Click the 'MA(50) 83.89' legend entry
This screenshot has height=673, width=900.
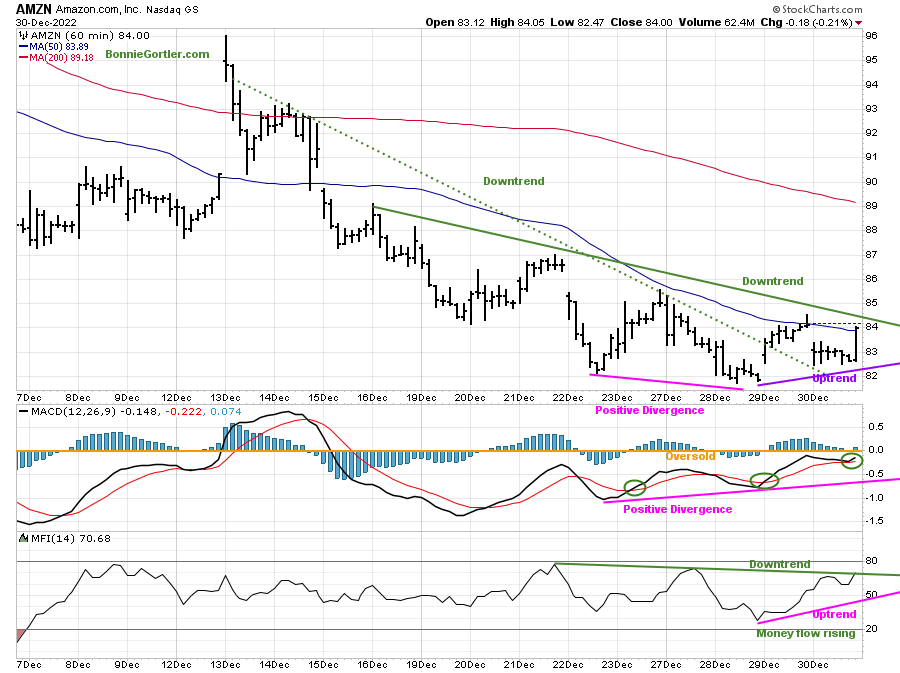(59, 46)
